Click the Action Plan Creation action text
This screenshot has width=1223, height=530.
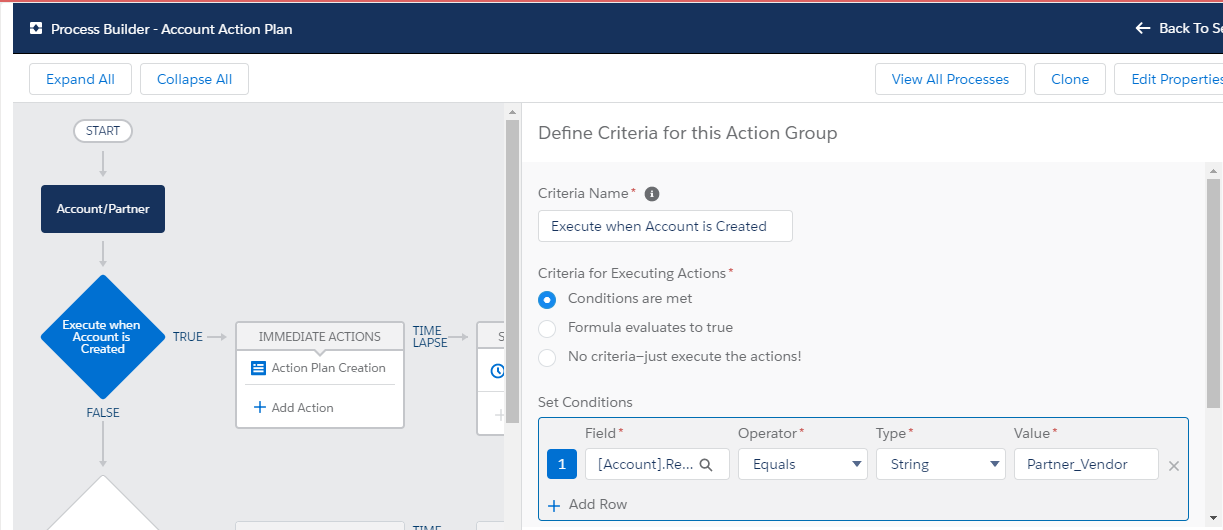[x=328, y=368]
